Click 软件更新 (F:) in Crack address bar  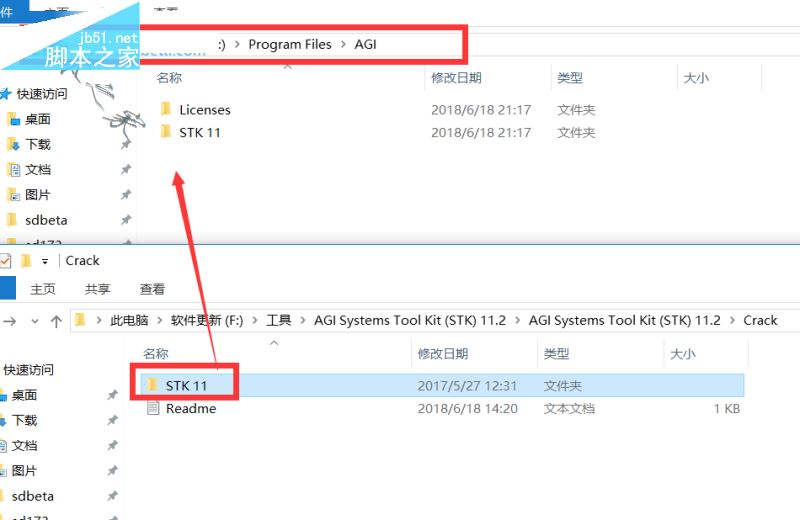(x=207, y=320)
